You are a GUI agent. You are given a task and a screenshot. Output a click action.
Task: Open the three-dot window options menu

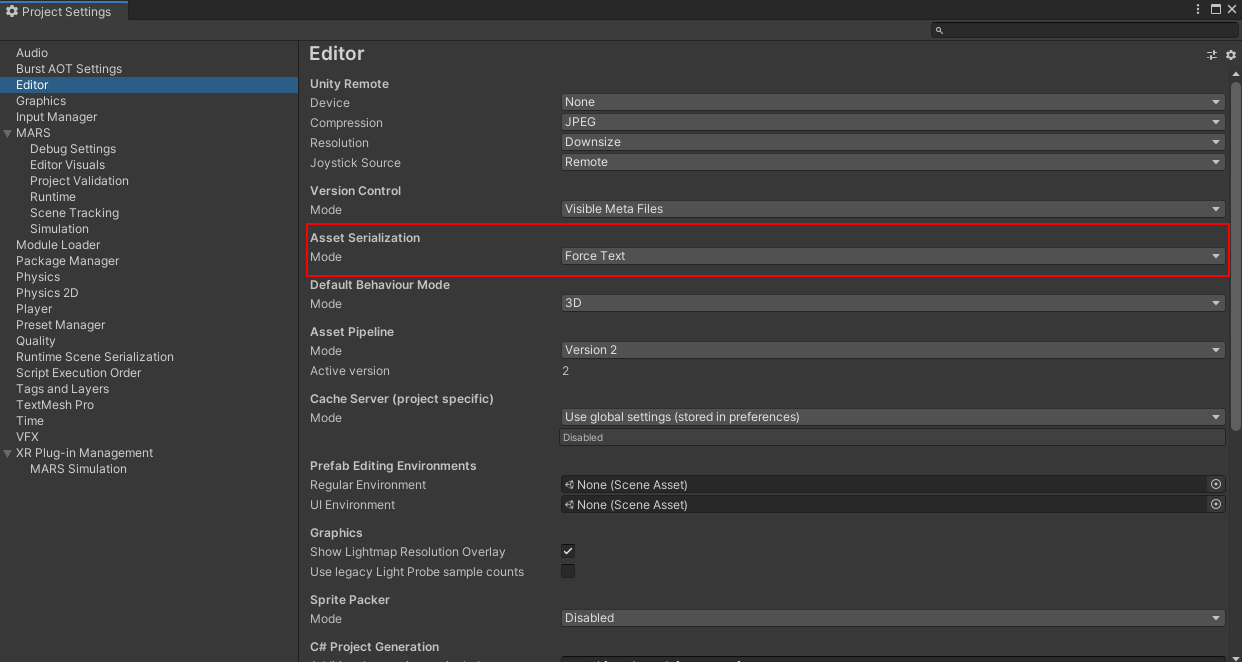[1198, 9]
